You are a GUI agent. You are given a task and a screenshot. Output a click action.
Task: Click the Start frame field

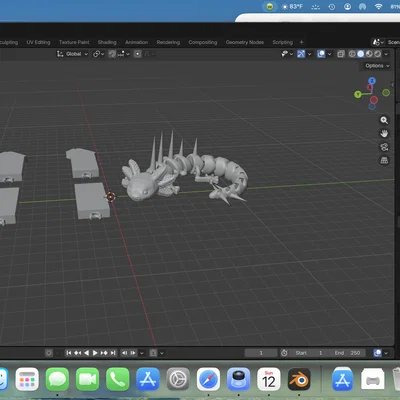click(308, 353)
